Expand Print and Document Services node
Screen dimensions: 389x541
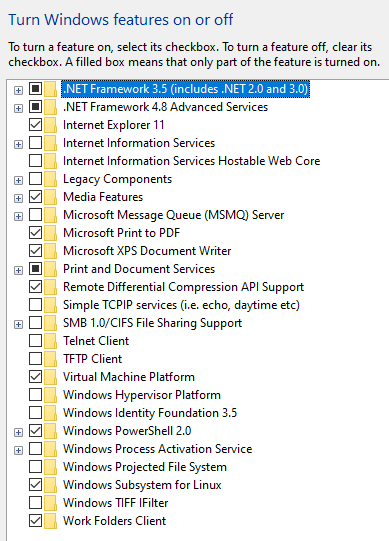[x=18, y=270]
